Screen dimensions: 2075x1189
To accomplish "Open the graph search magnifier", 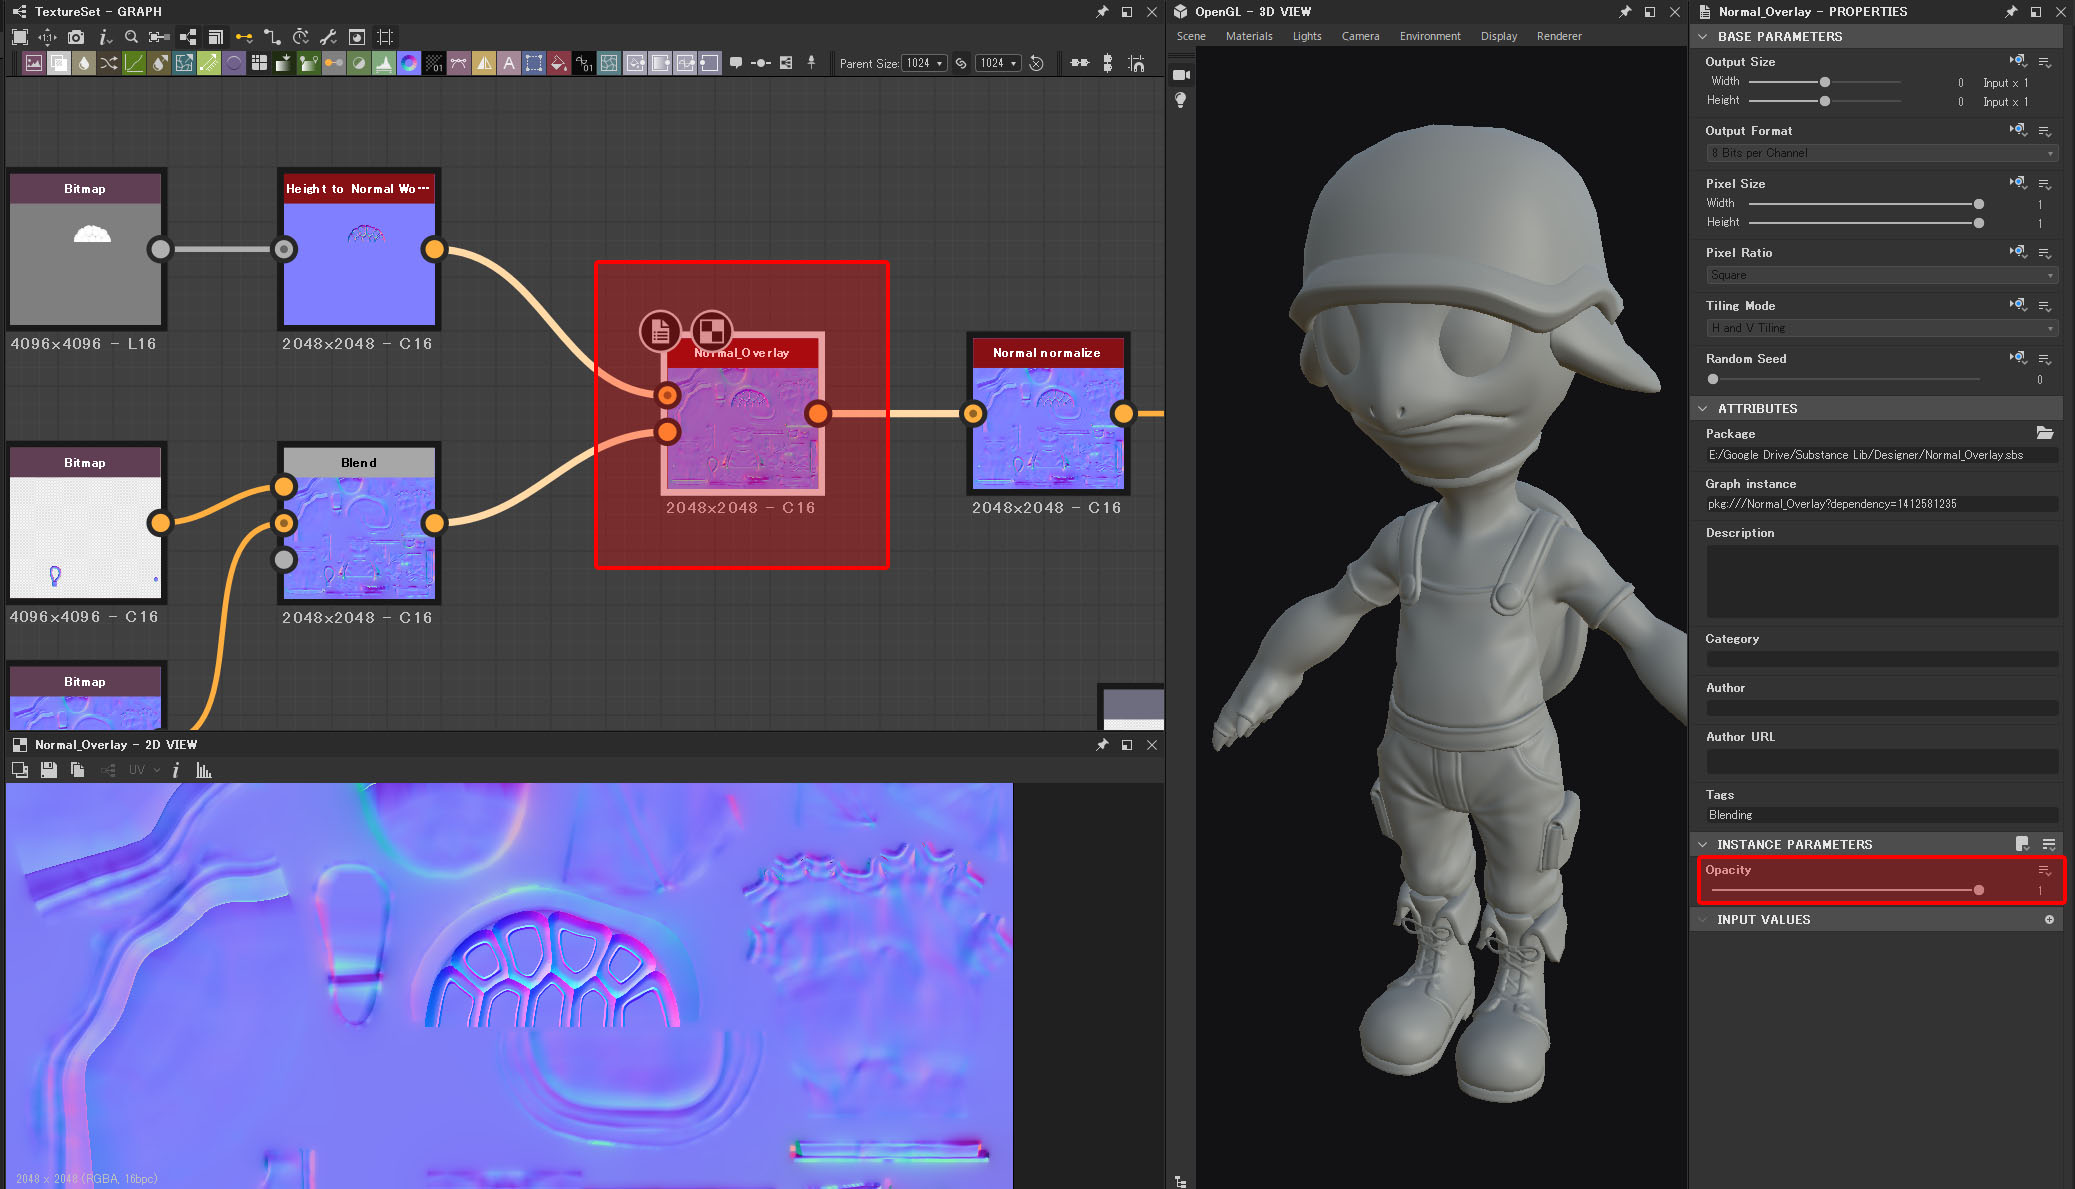I will pyautogui.click(x=131, y=37).
